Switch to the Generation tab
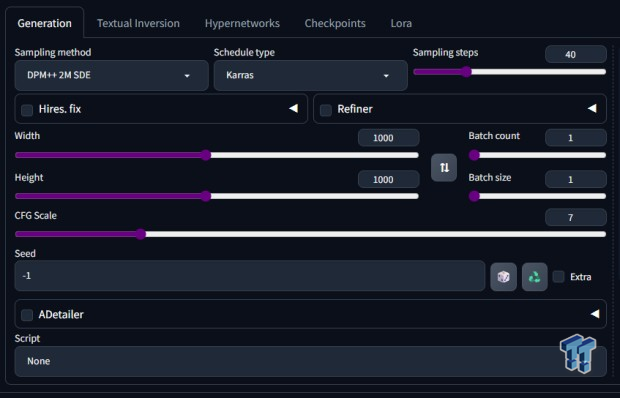Image resolution: width=620 pixels, height=398 pixels. pos(44,23)
